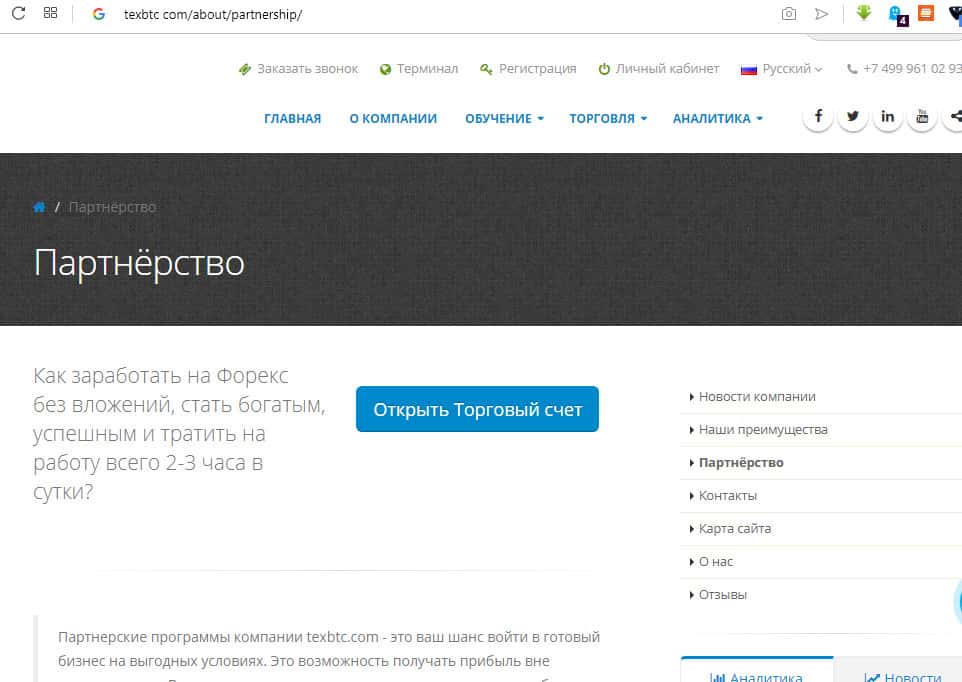Click the Google search engine icon
This screenshot has height=682, width=962.
coord(98,14)
